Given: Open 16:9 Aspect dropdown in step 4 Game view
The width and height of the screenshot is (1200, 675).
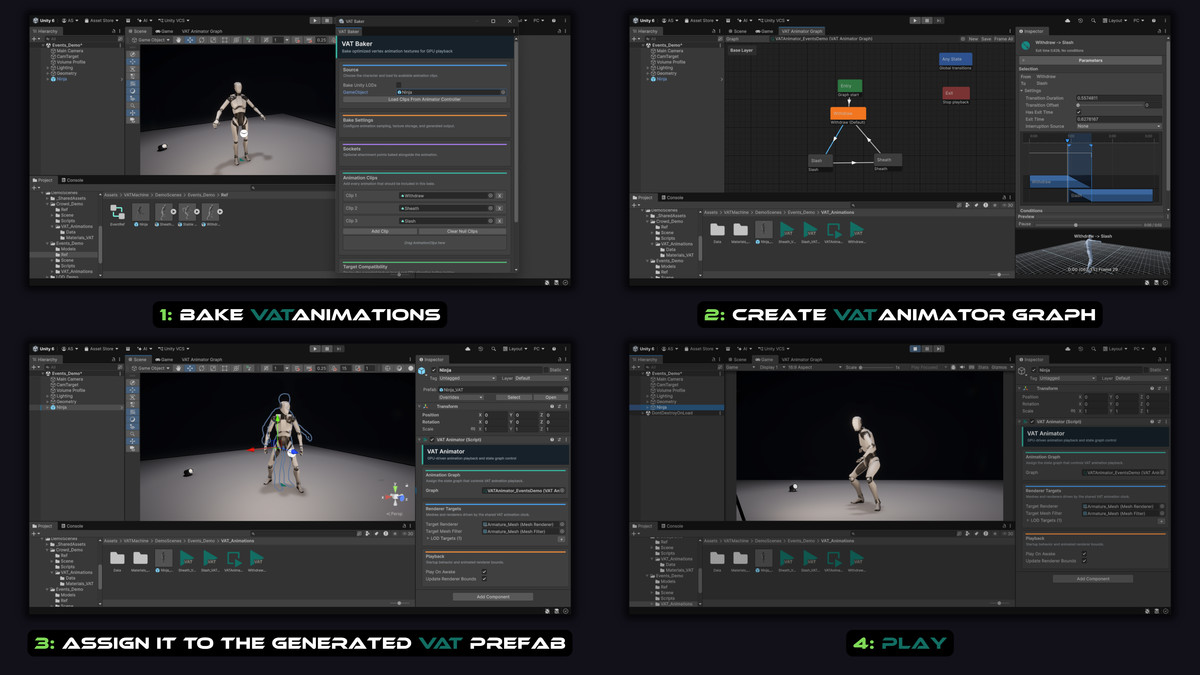Looking at the screenshot, I should tap(815, 367).
